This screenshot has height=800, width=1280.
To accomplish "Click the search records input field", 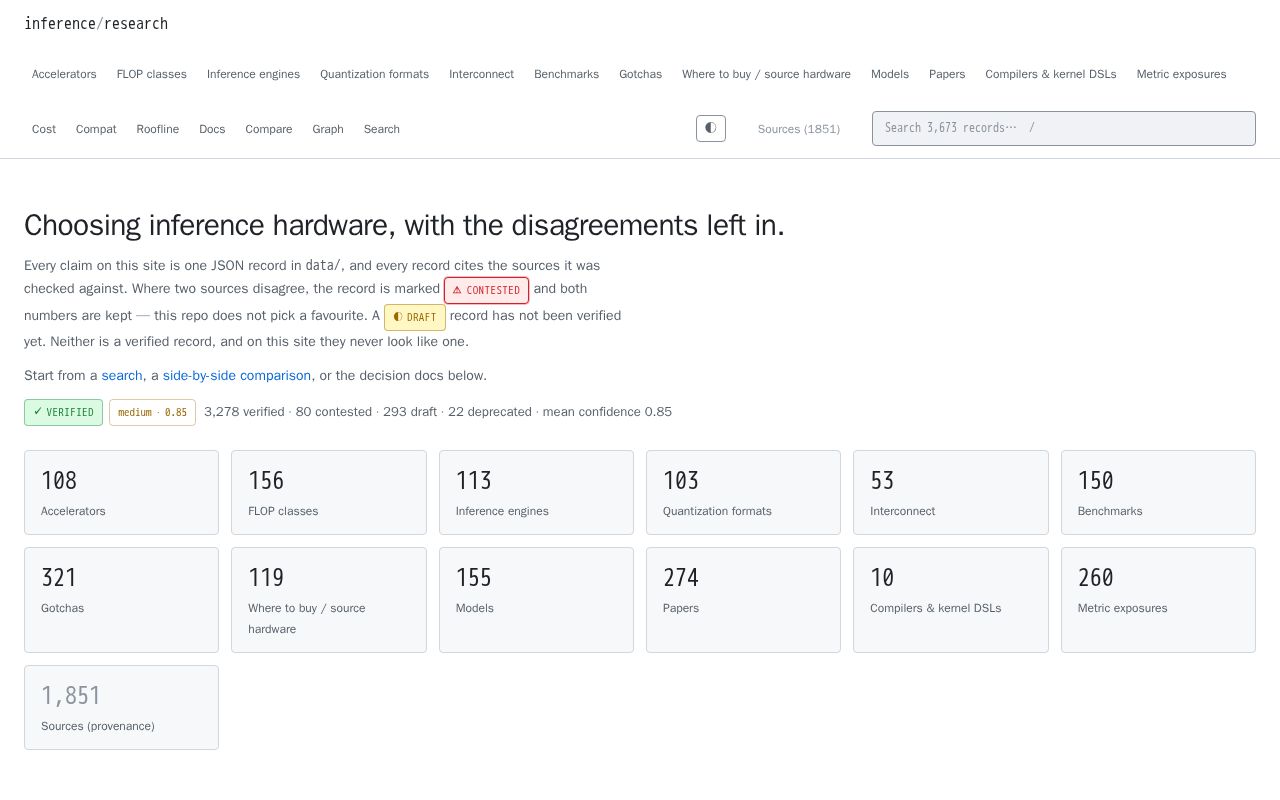I will click(1064, 128).
